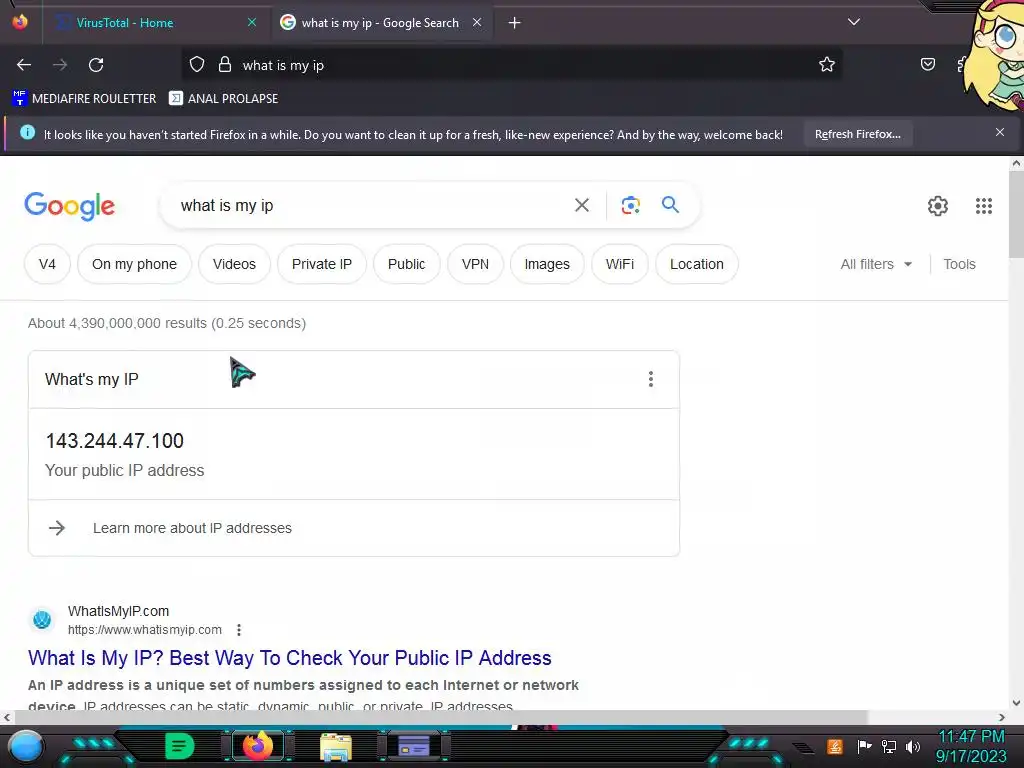The image size is (1024, 768).
Task: Click the vertical scrollbar thumb
Action: pos(1016,214)
